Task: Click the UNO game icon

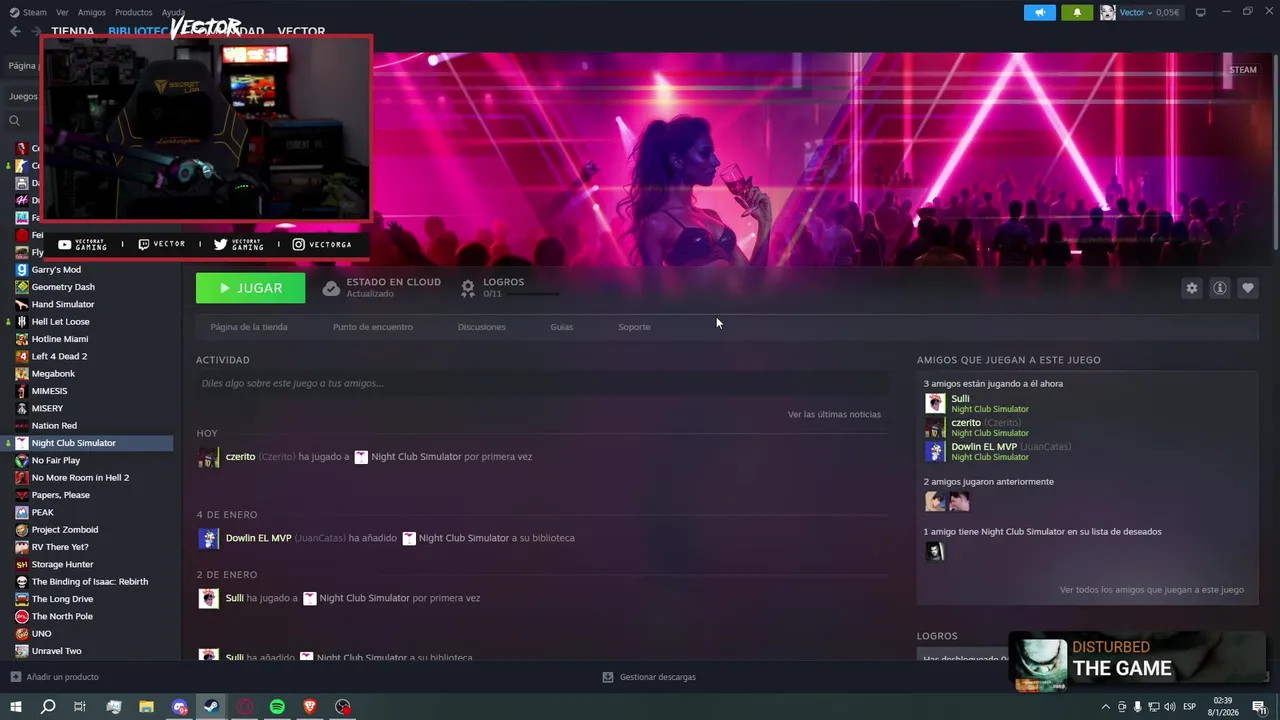Action: pyautogui.click(x=22, y=634)
